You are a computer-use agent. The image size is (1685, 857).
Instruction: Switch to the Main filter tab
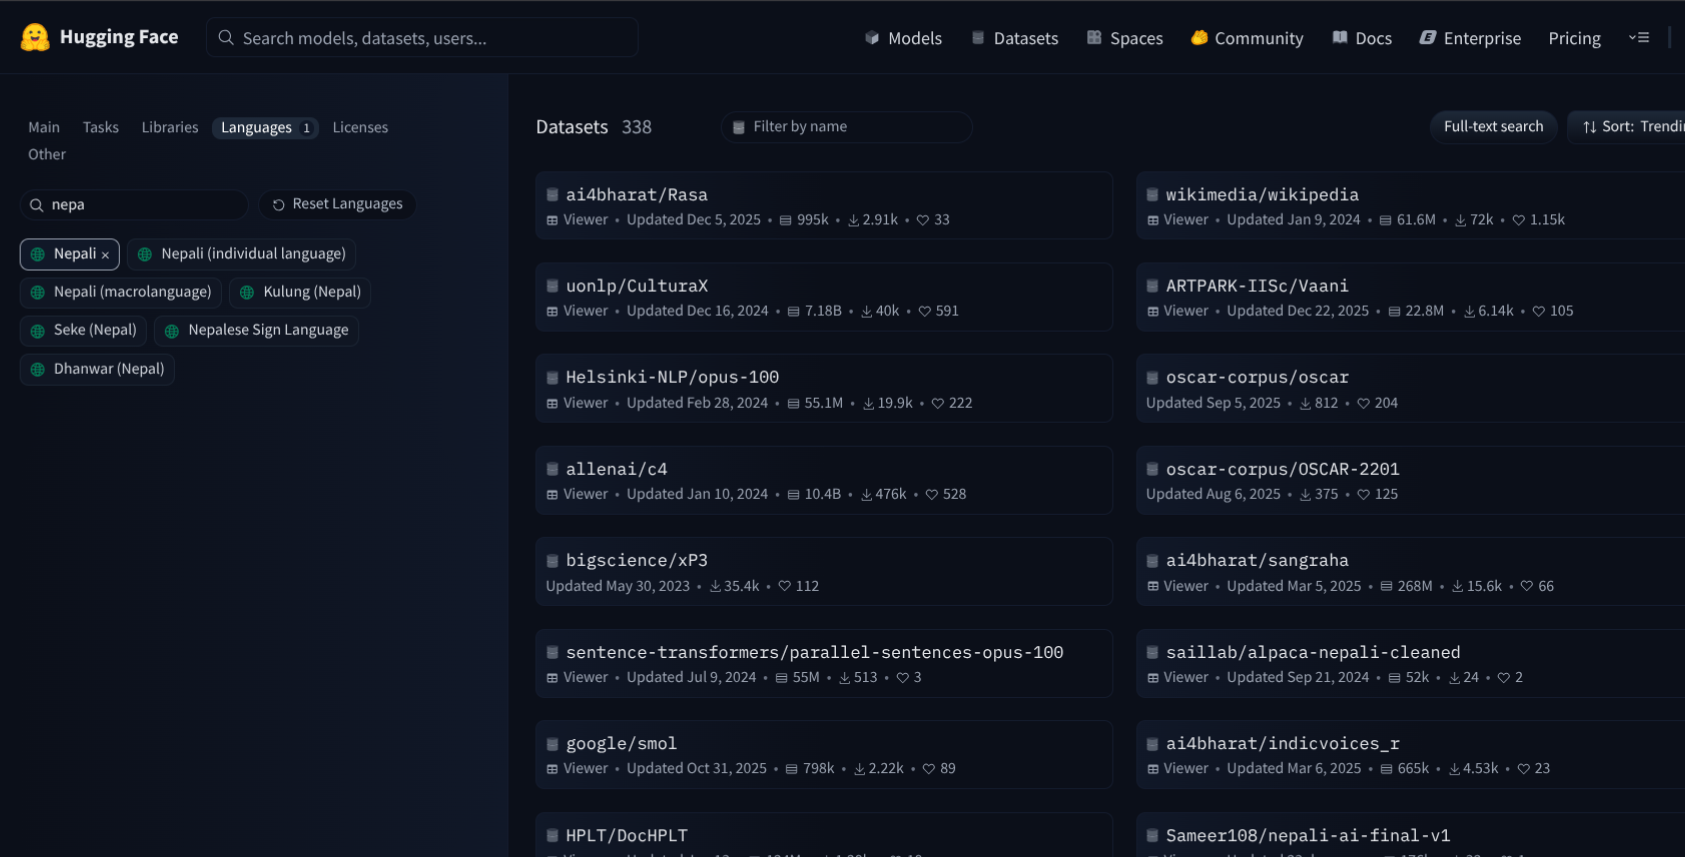(x=44, y=127)
